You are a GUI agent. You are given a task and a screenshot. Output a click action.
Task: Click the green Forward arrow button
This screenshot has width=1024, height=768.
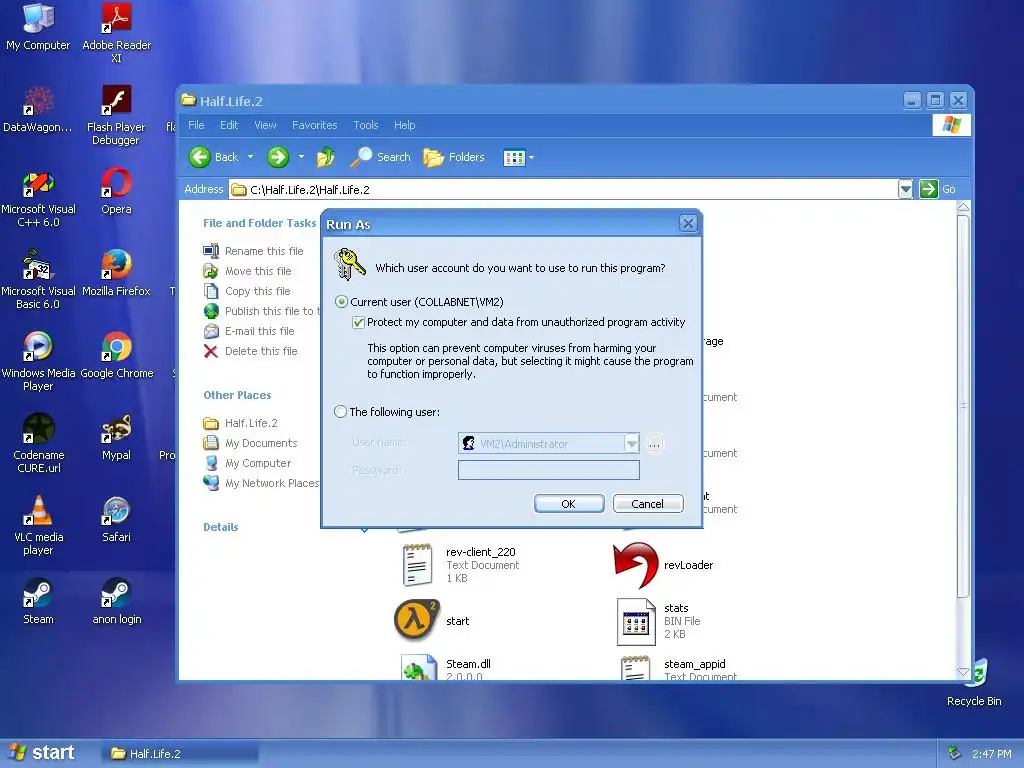(278, 157)
